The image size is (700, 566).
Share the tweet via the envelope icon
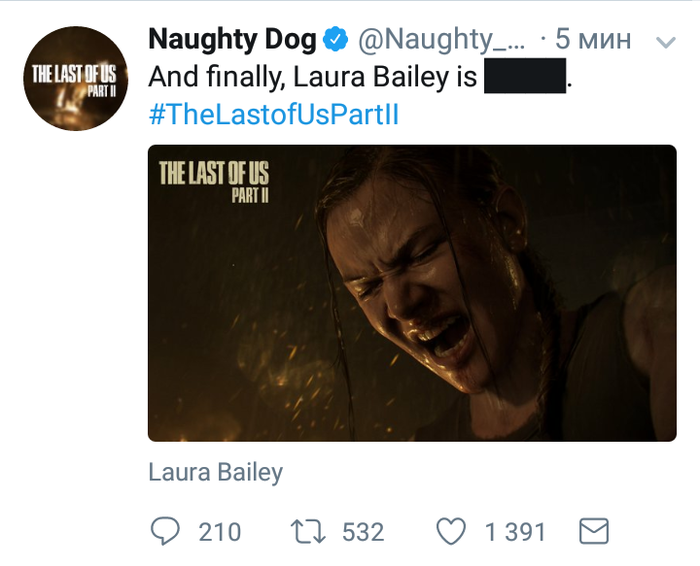(x=594, y=531)
